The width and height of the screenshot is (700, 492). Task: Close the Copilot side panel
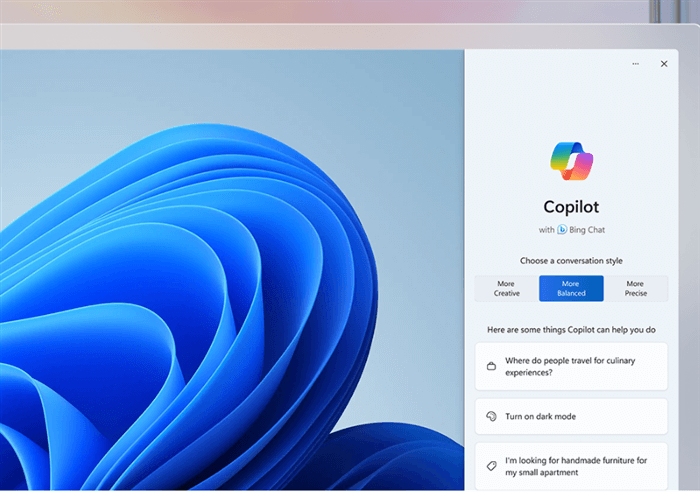pyautogui.click(x=664, y=64)
